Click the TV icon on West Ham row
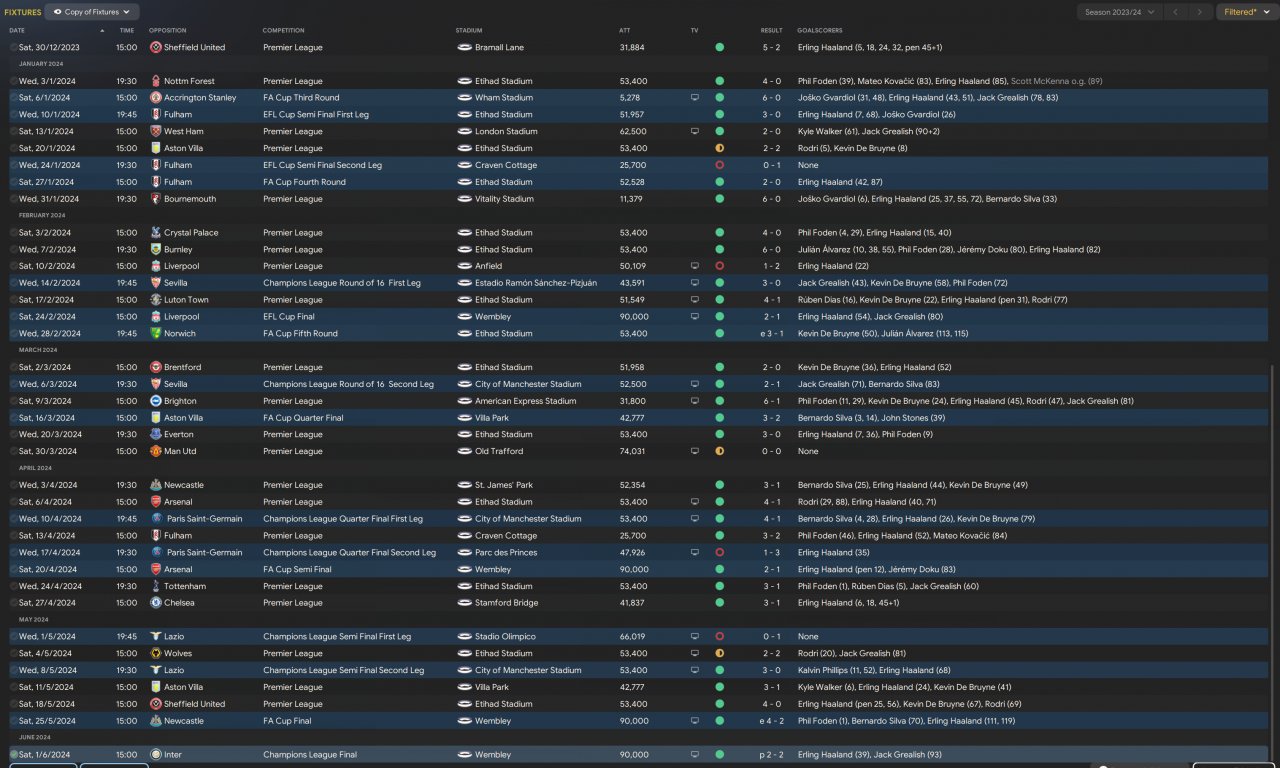This screenshot has width=1280, height=768. pos(695,131)
